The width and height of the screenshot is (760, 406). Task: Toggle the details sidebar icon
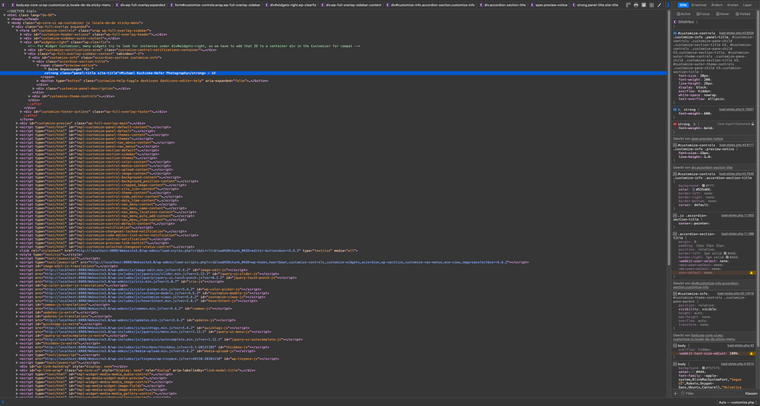tap(668, 5)
